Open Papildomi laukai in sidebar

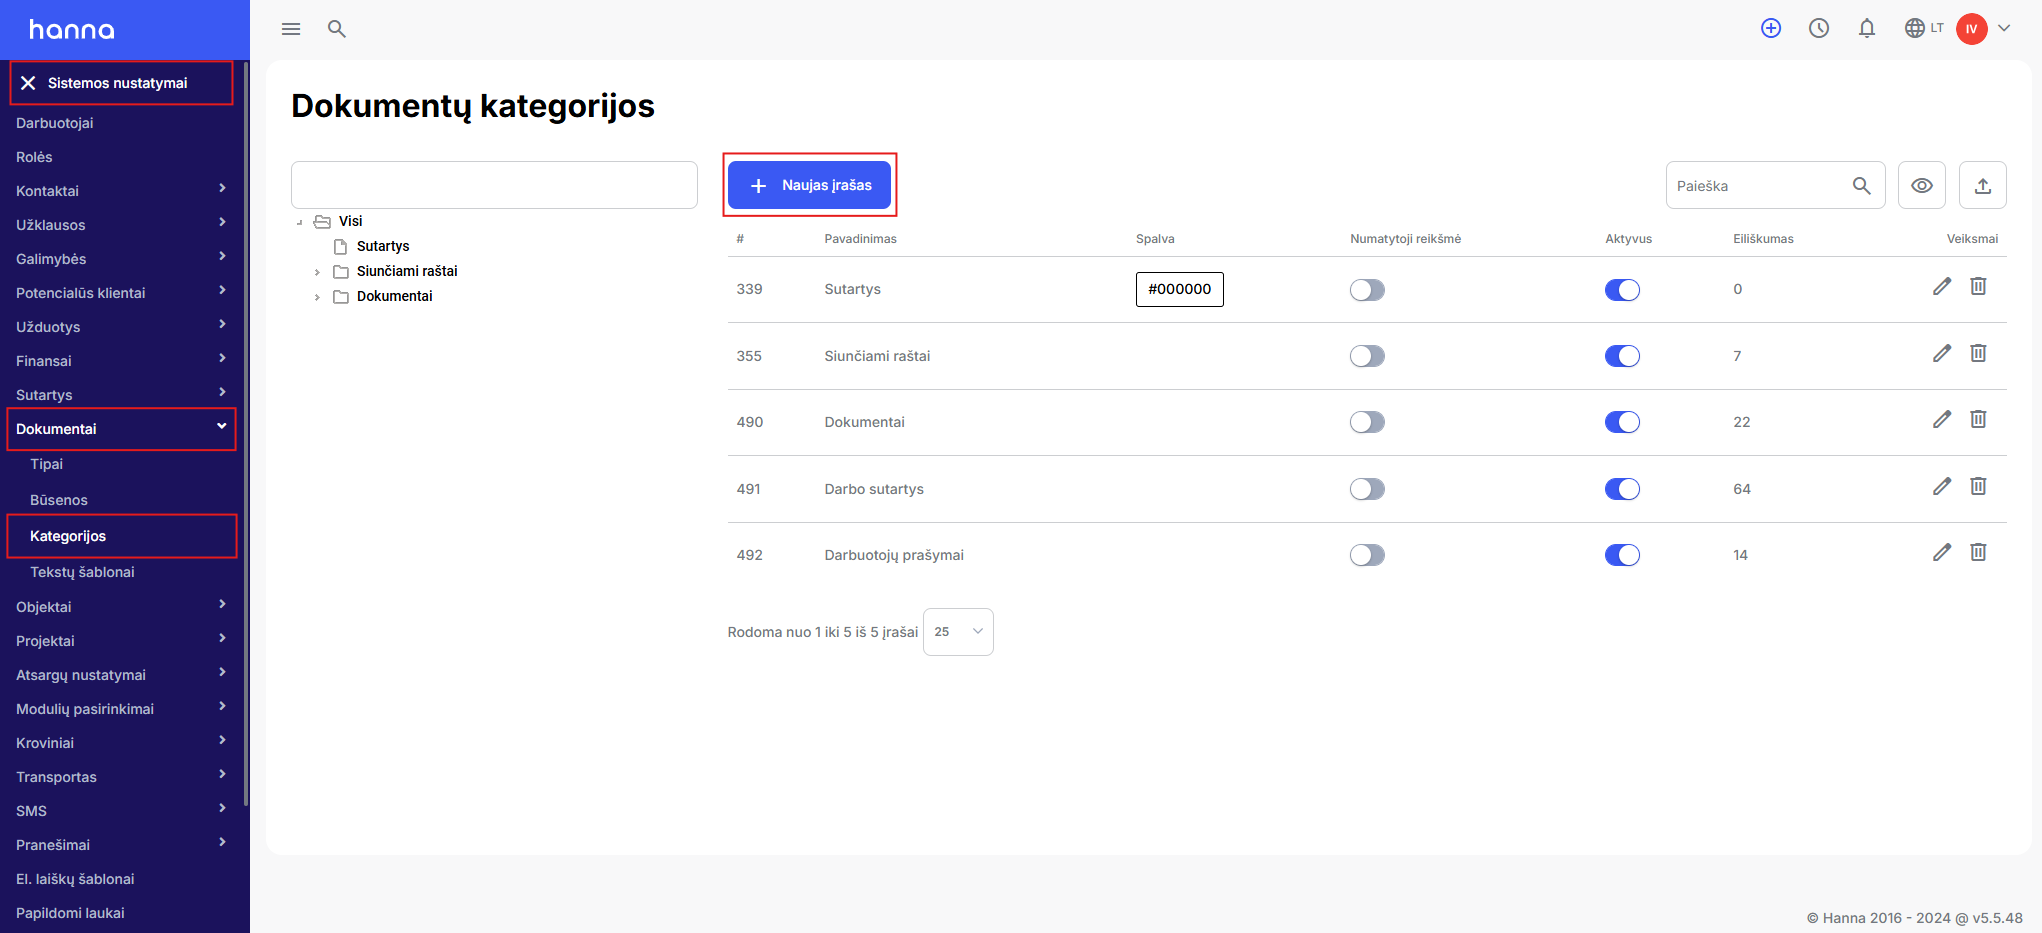[x=70, y=913]
